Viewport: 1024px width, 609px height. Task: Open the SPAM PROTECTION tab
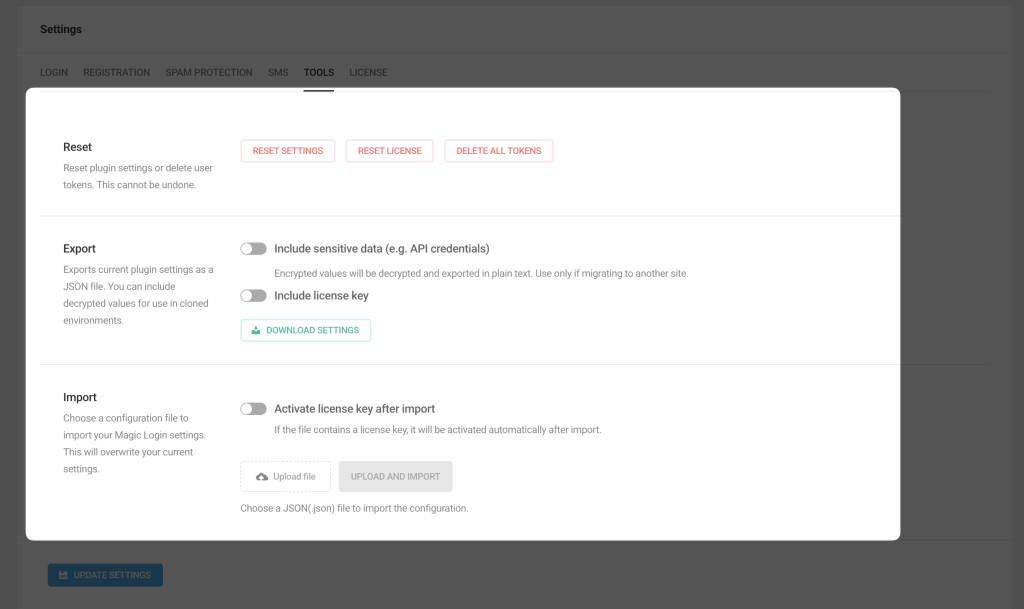[209, 72]
